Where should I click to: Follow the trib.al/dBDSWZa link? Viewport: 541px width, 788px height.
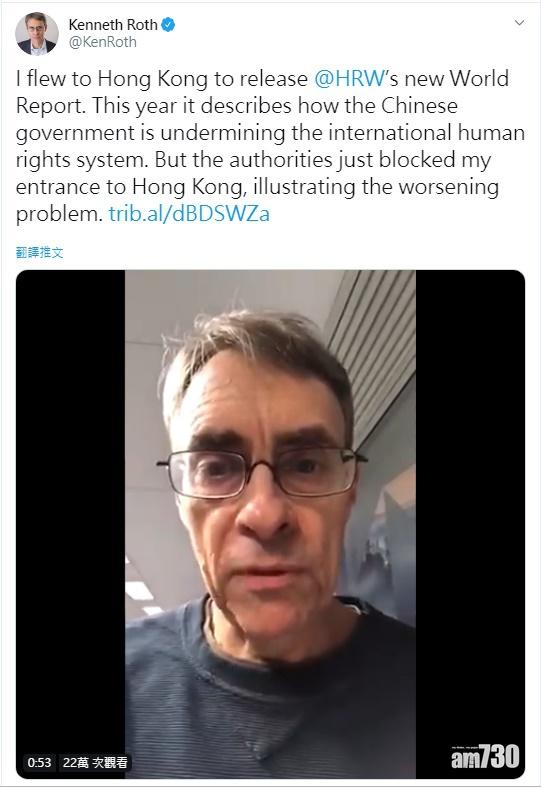click(x=189, y=214)
